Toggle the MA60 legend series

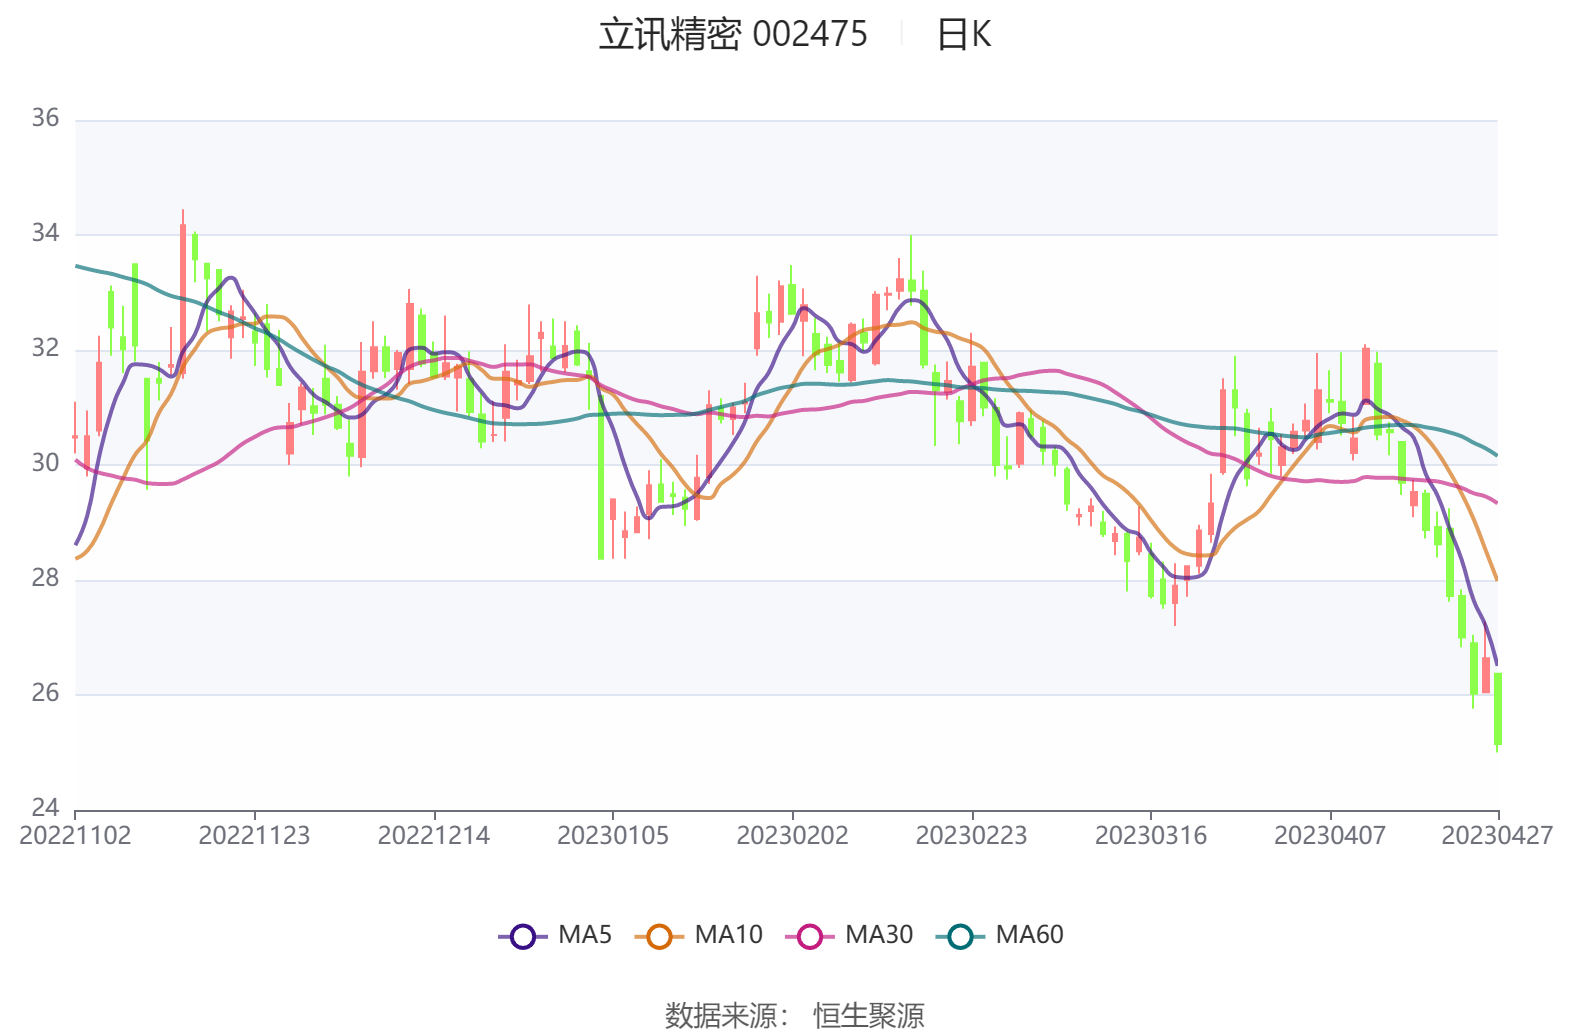(x=1000, y=935)
